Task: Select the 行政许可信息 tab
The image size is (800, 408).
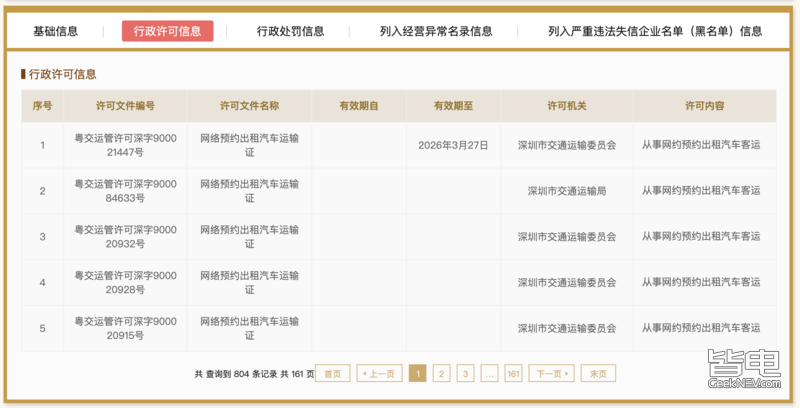Action: click(x=167, y=31)
